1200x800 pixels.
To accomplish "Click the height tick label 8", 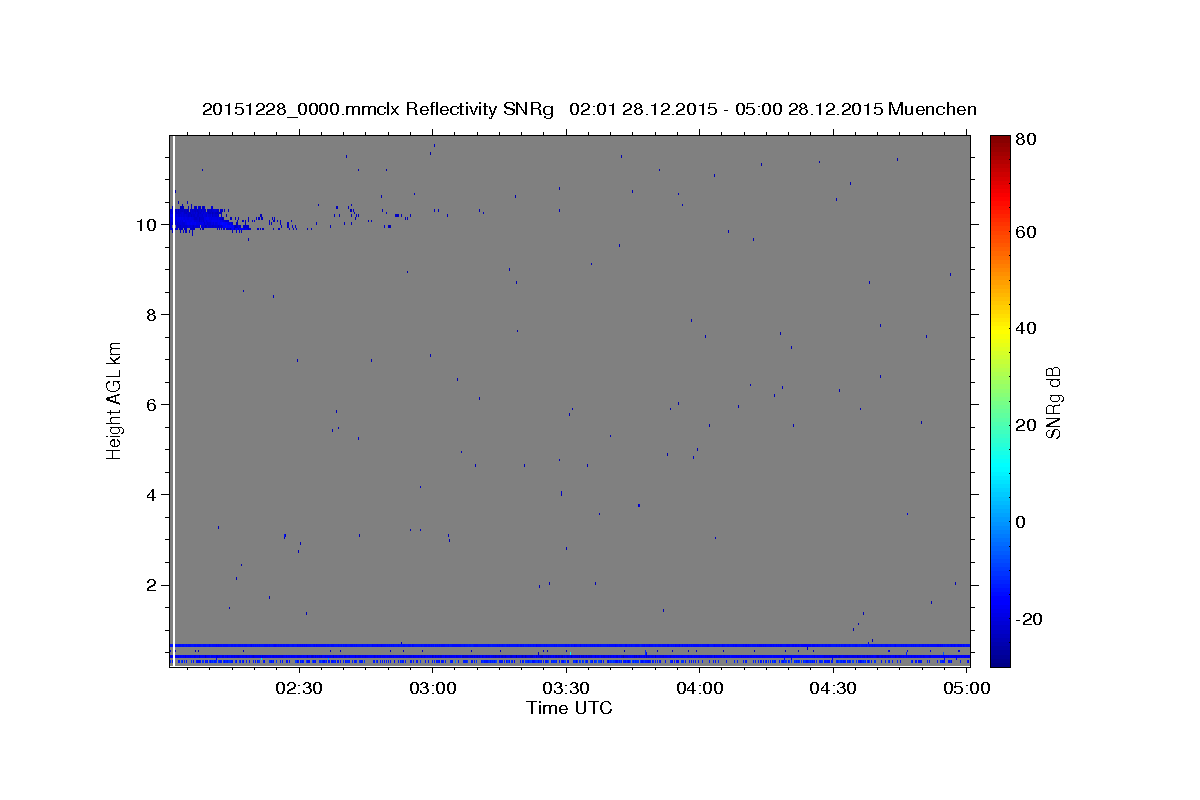I will (x=151, y=315).
